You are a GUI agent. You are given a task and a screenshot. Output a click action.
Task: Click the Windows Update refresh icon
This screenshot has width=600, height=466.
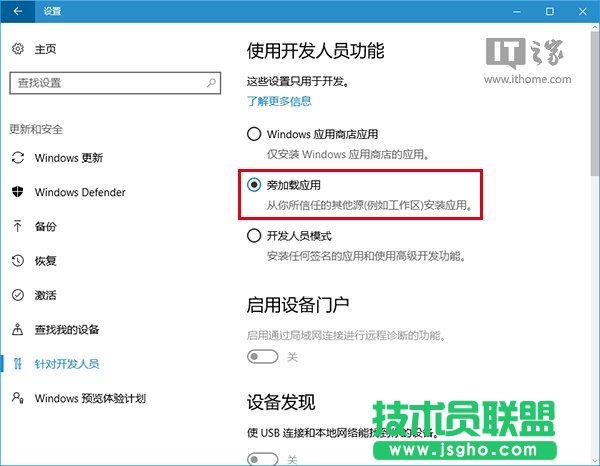[x=17, y=158]
